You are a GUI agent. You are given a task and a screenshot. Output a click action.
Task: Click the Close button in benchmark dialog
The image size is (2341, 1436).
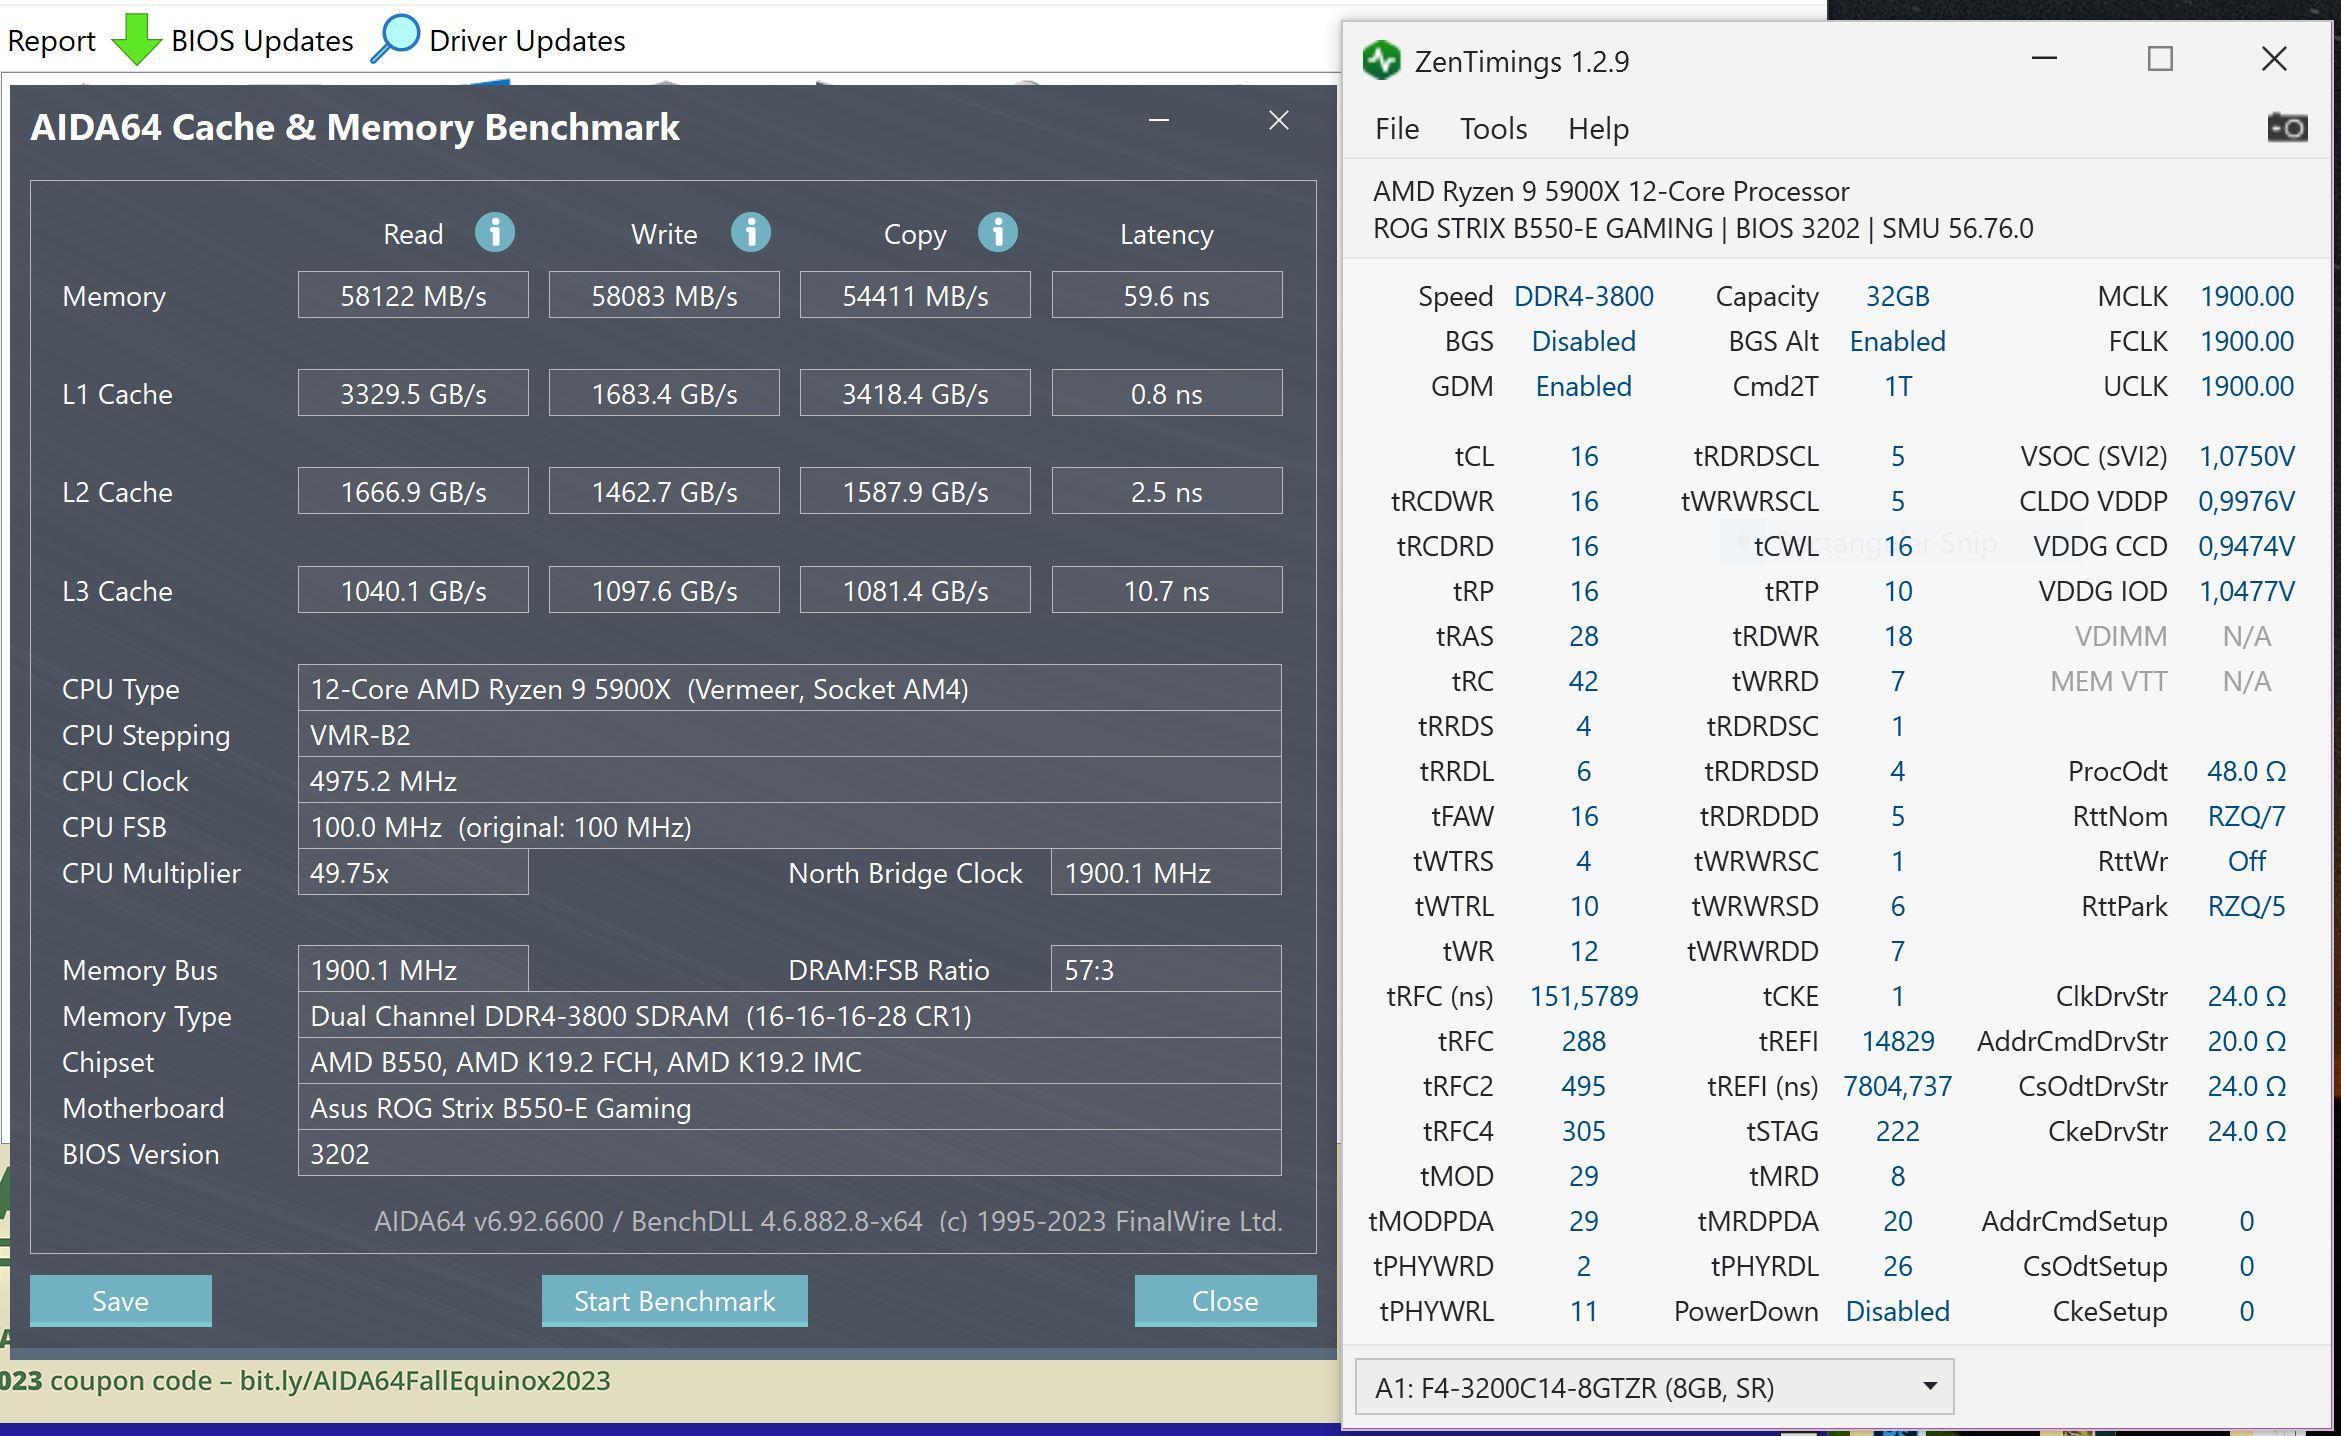tap(1225, 1300)
